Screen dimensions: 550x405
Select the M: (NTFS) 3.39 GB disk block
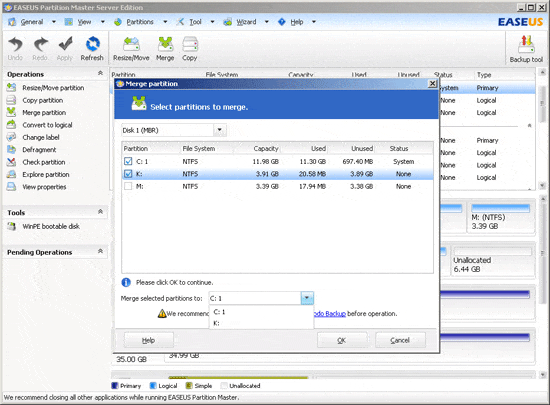pyautogui.click(x=500, y=218)
